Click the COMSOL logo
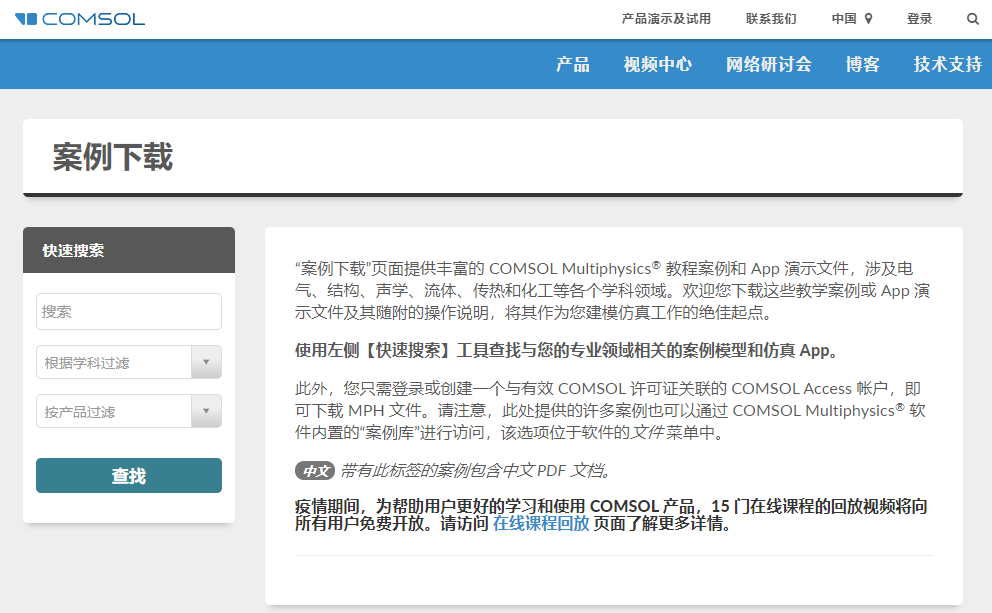This screenshot has height=613, width=992. pyautogui.click(x=80, y=19)
